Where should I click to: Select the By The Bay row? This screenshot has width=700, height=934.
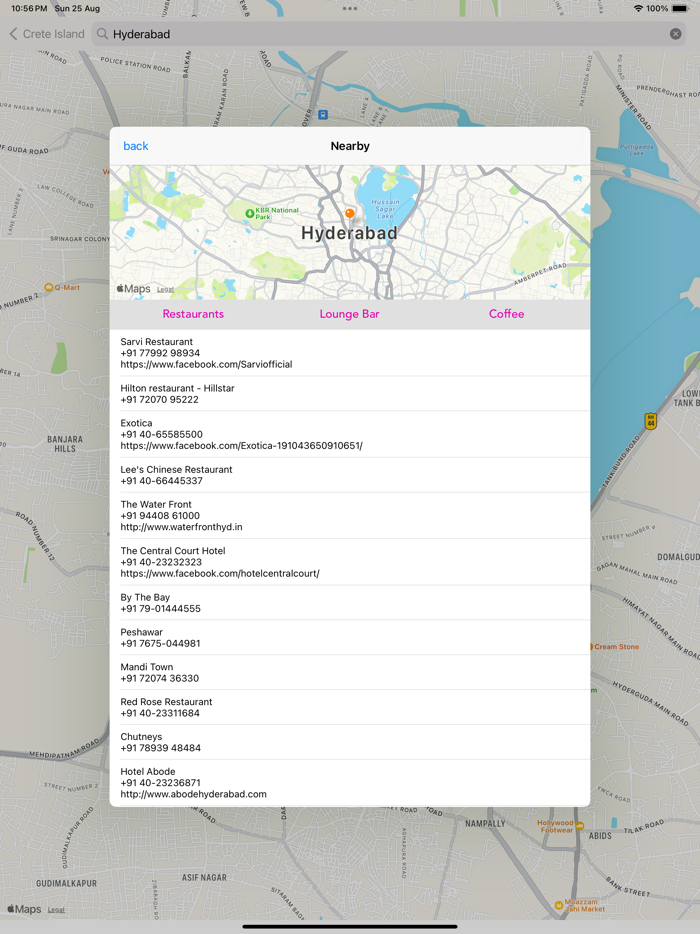coord(350,603)
